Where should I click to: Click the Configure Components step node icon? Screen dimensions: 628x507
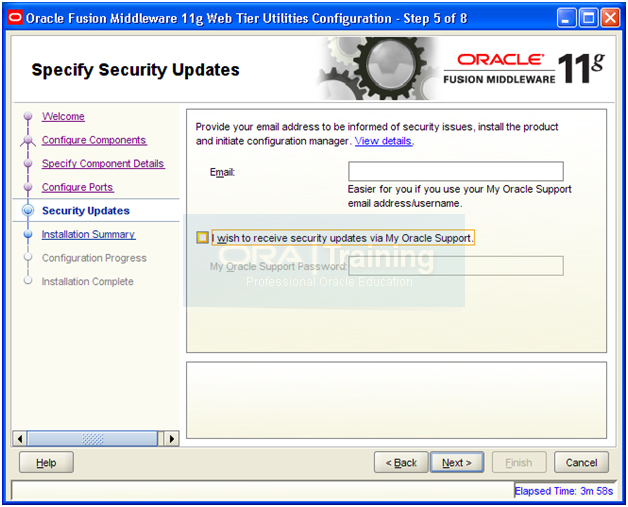pyautogui.click(x=28, y=140)
